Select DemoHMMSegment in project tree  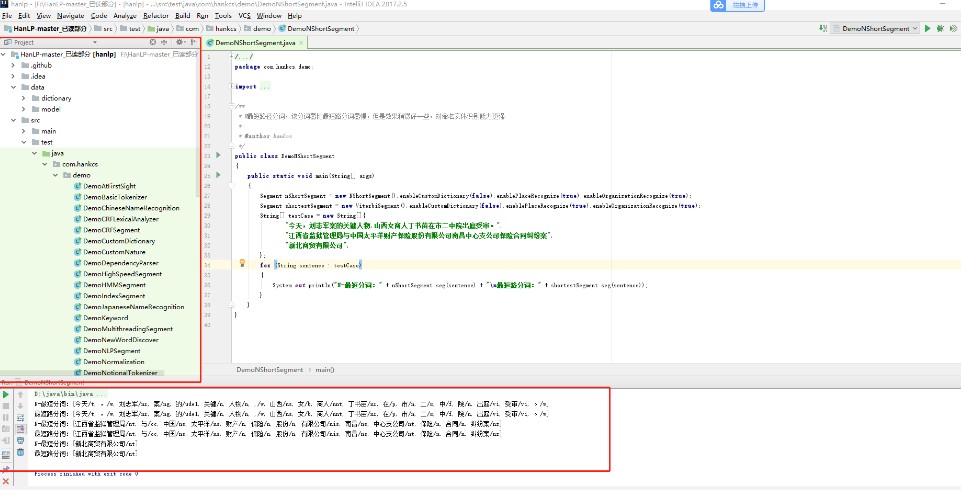(x=114, y=285)
